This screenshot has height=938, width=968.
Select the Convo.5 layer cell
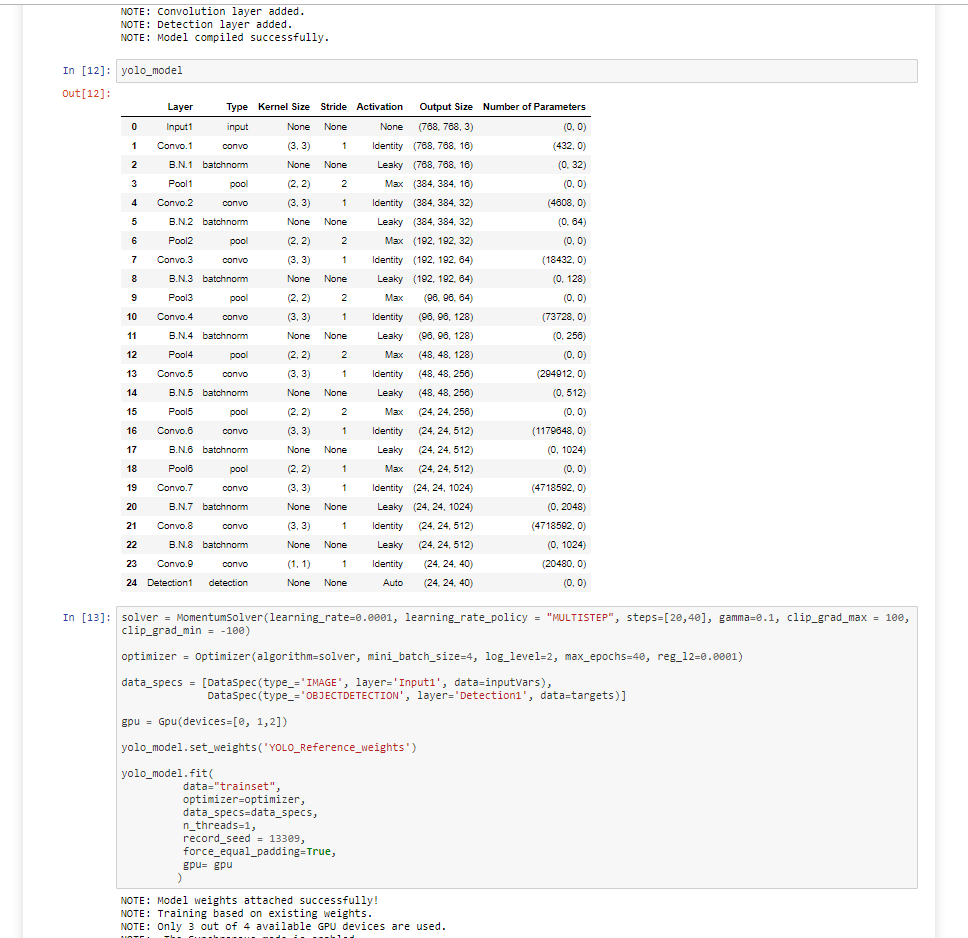pos(175,374)
